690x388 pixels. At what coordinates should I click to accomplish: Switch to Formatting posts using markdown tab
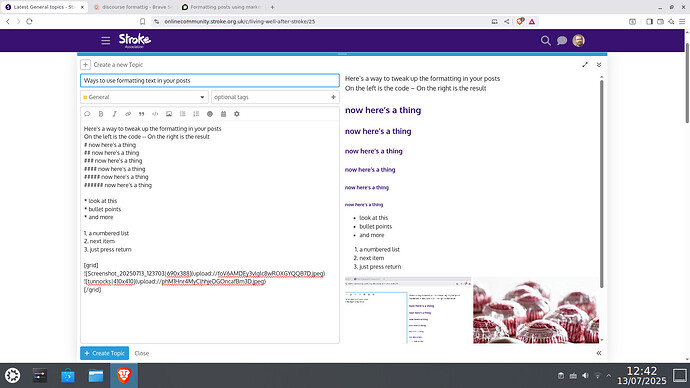pyautogui.click(x=221, y=7)
